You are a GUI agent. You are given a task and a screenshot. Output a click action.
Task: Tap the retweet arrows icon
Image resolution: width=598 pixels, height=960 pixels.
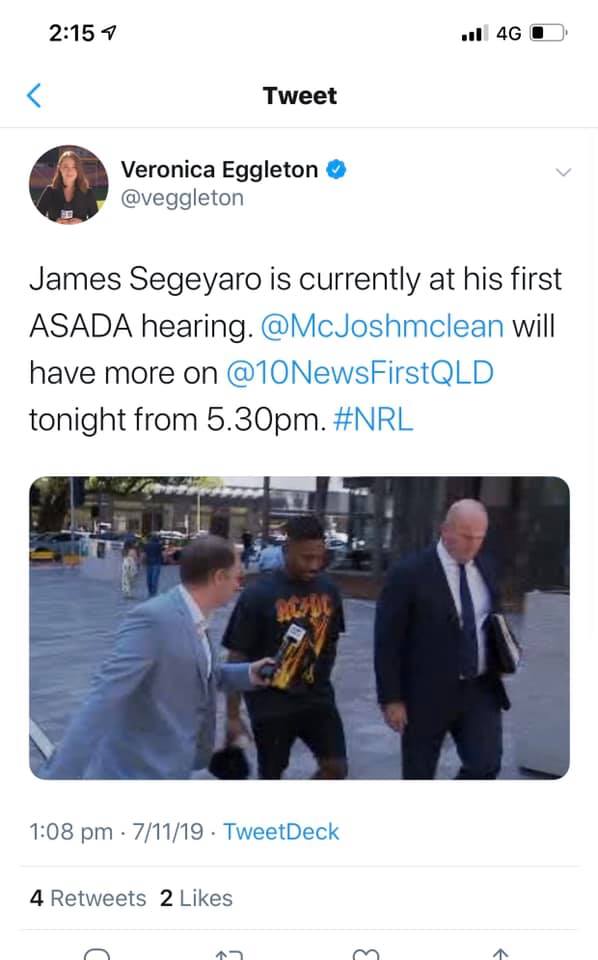(230, 954)
